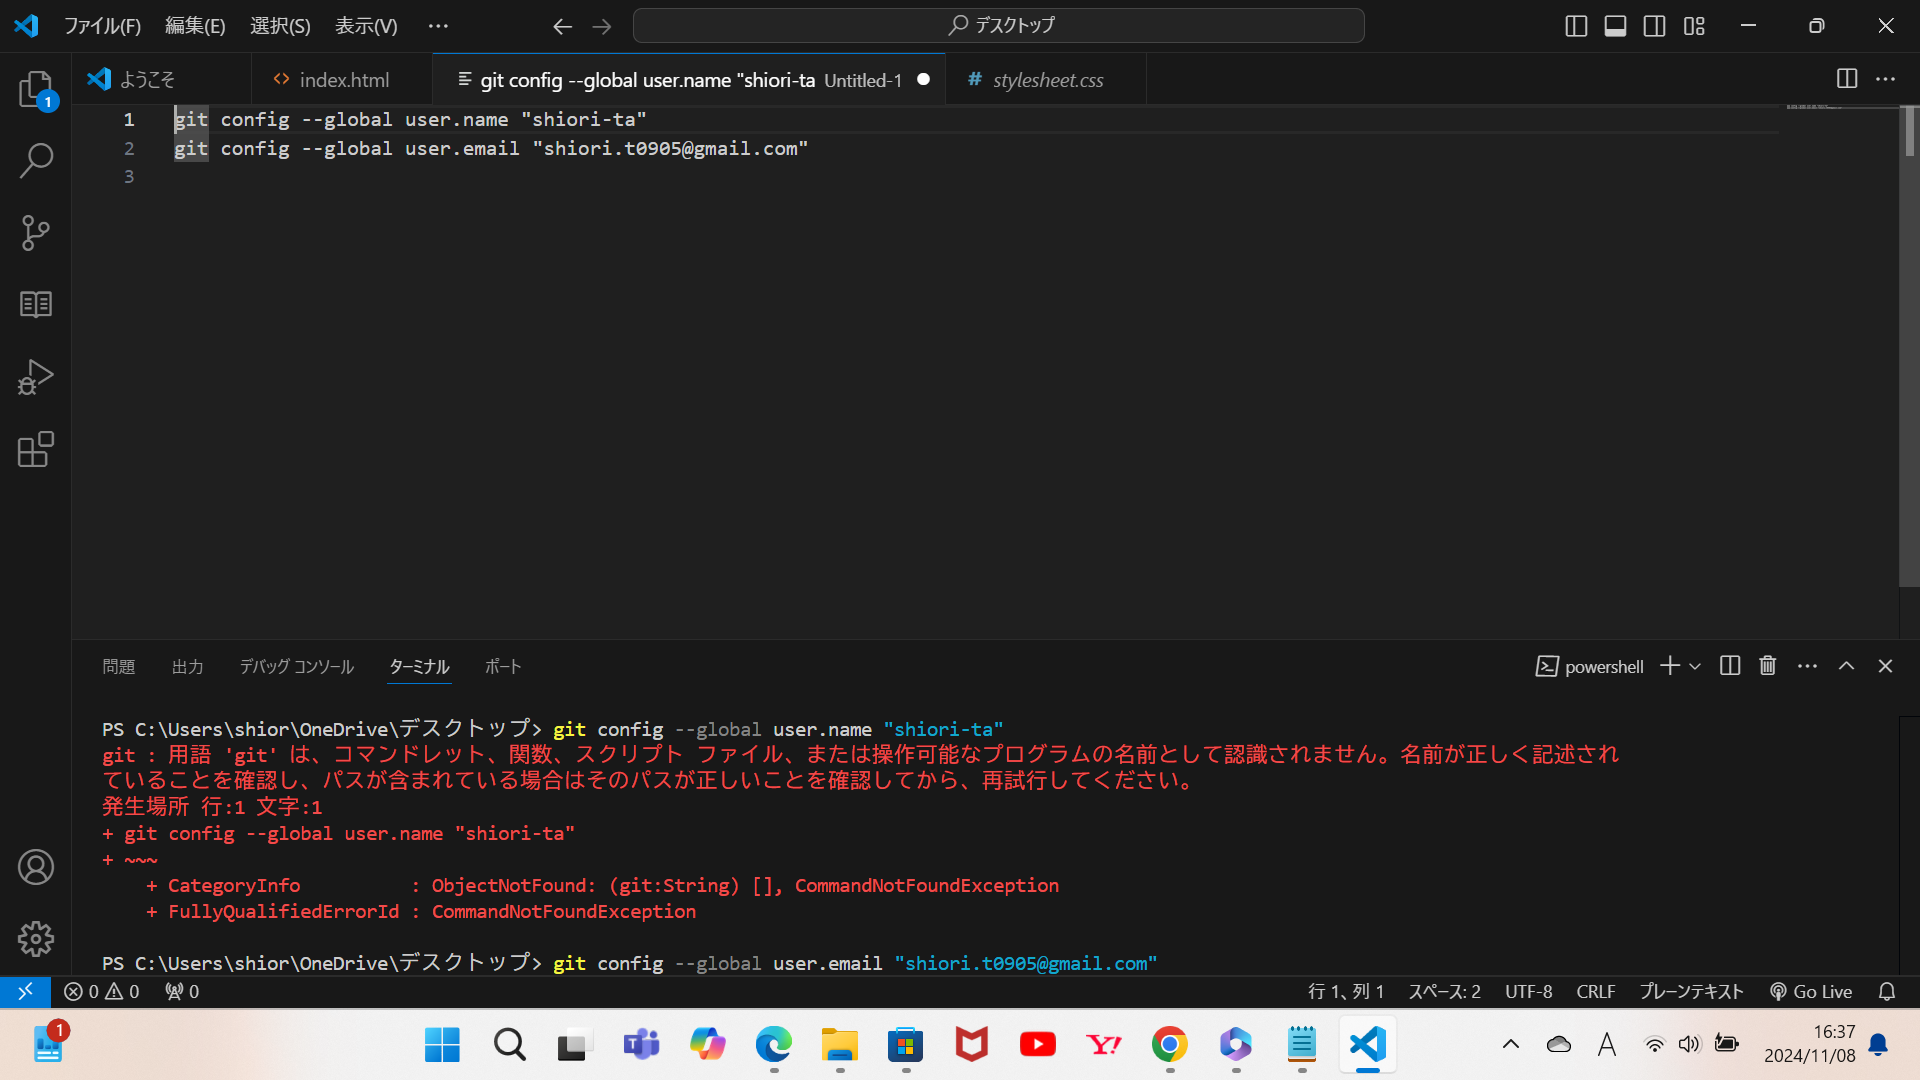1920x1080 pixels.
Task: Toggle the primary side bar layout button
Action: click(x=1576, y=26)
